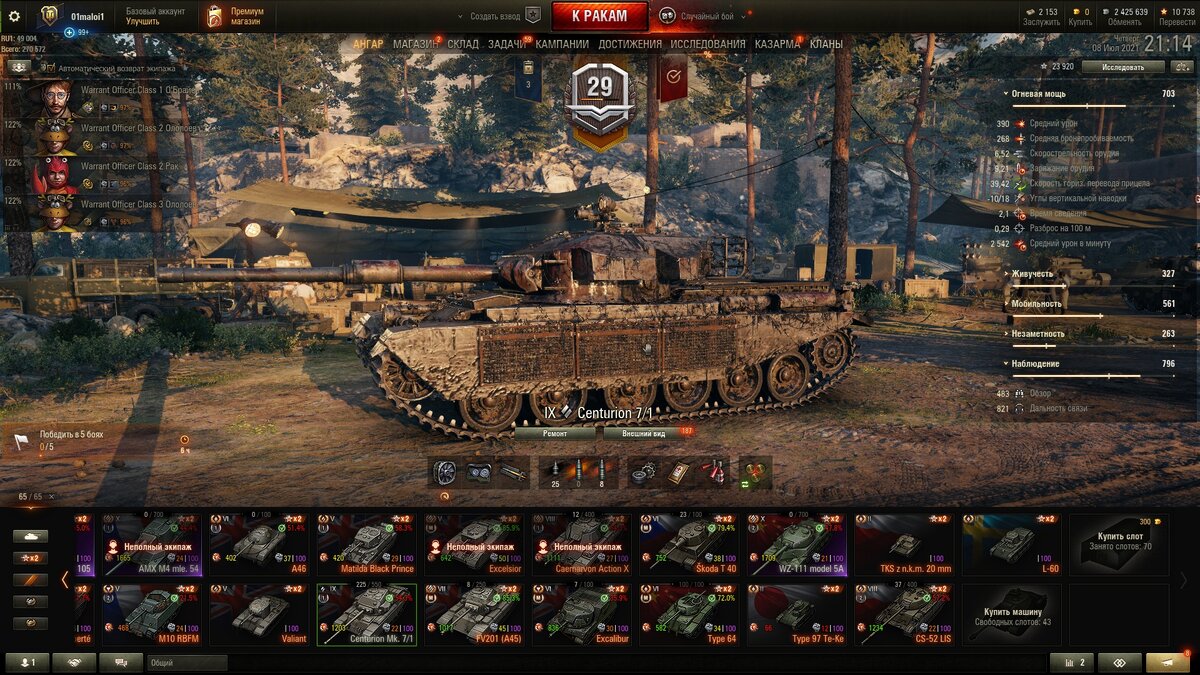Select the coated optics equipment slot
1200x675 pixels.
478,472
